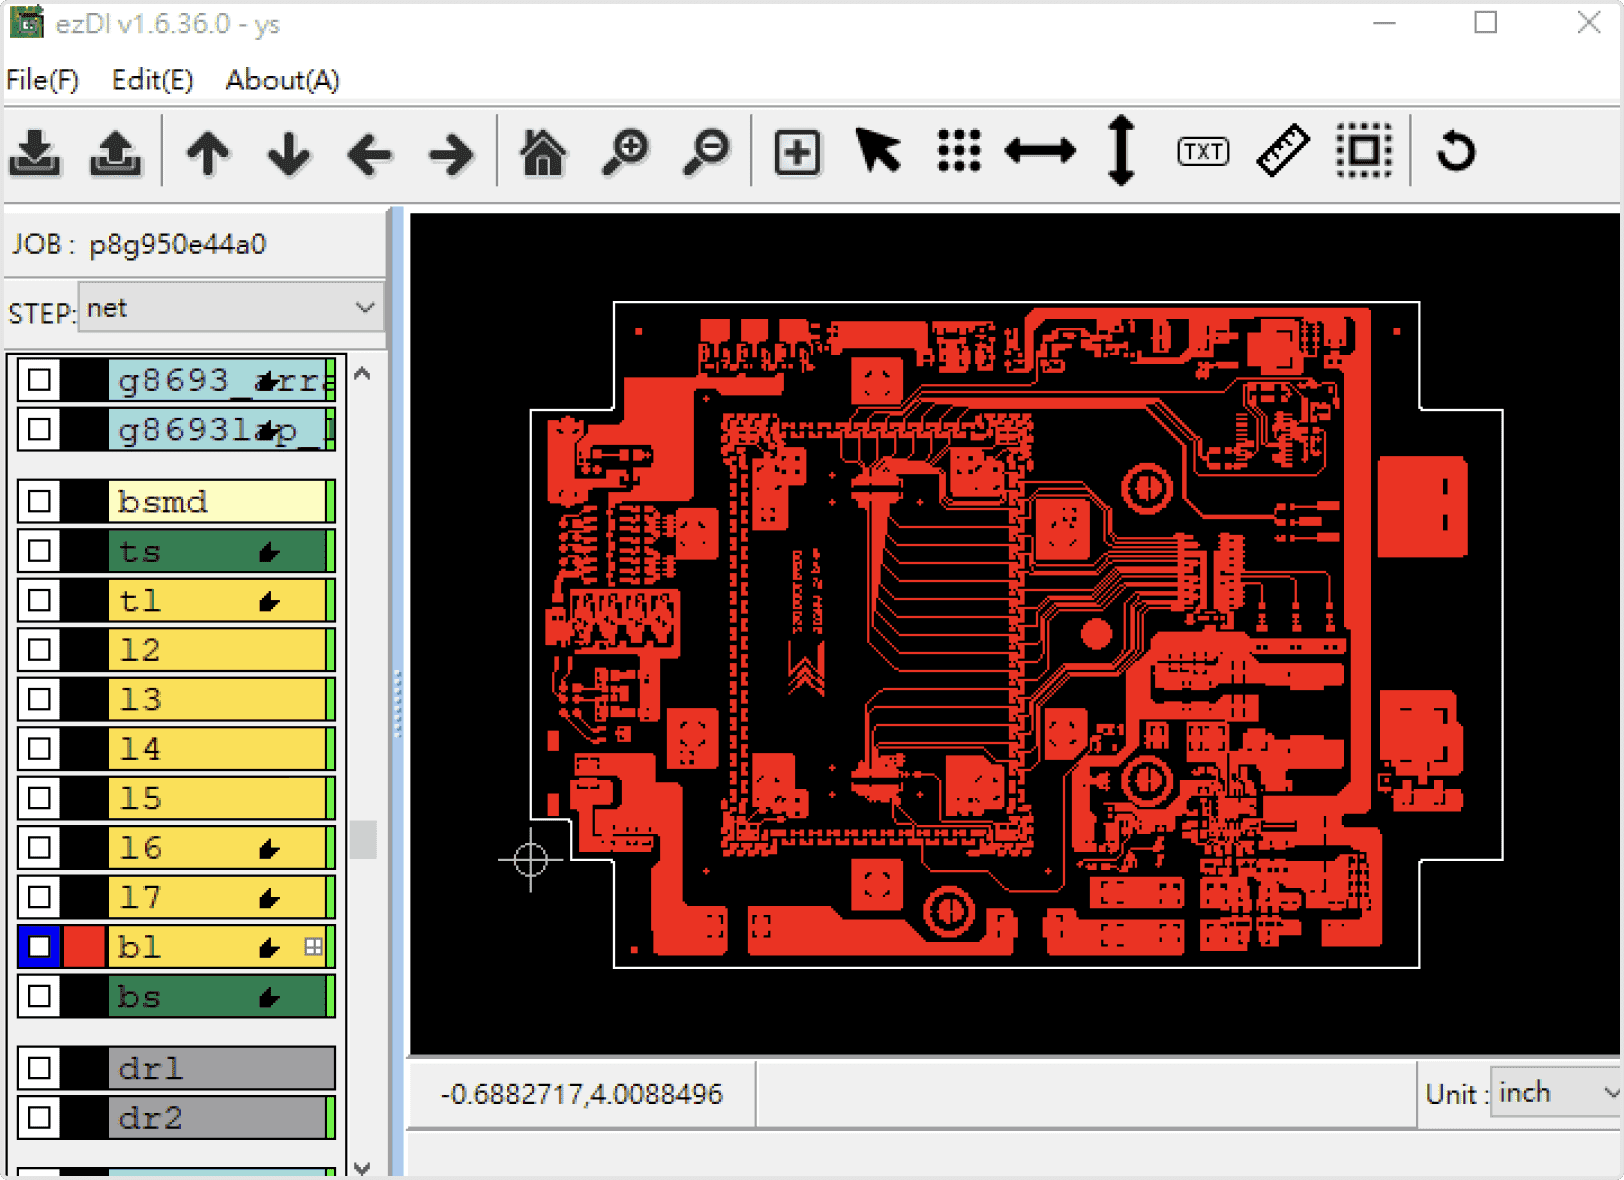The image size is (1624, 1180).
Task: Check the l3 layer checkbox
Action: click(x=39, y=699)
